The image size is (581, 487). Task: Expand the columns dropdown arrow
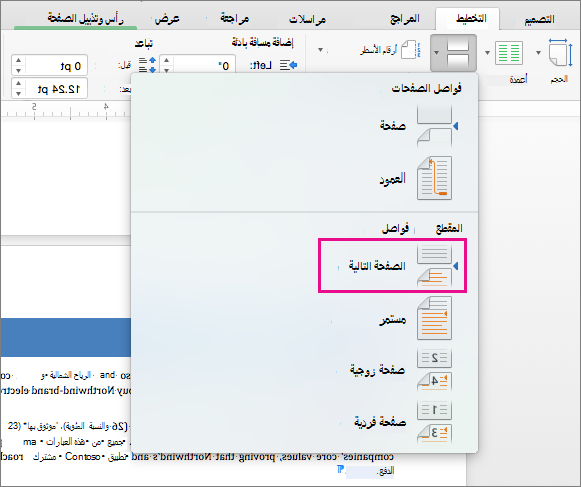[487, 53]
